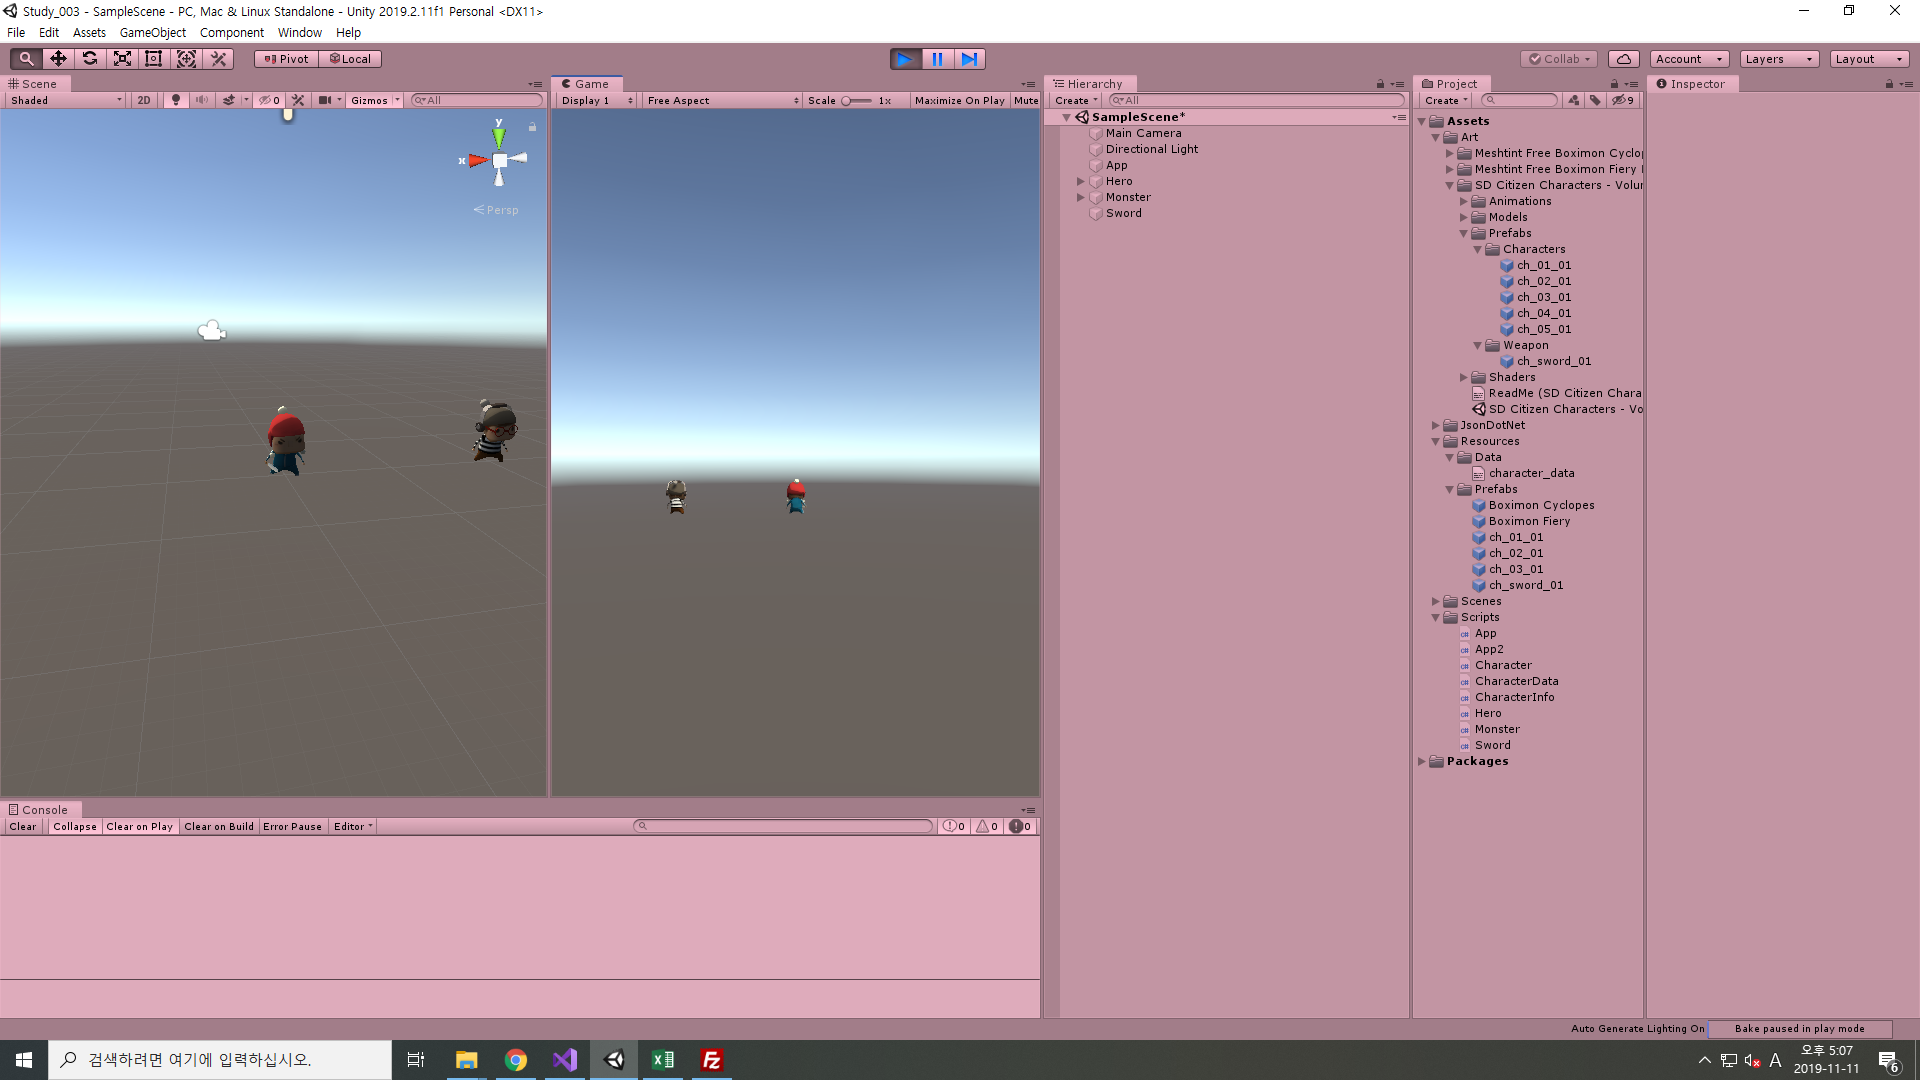
Task: Click the Step frame button
Action: click(x=969, y=59)
